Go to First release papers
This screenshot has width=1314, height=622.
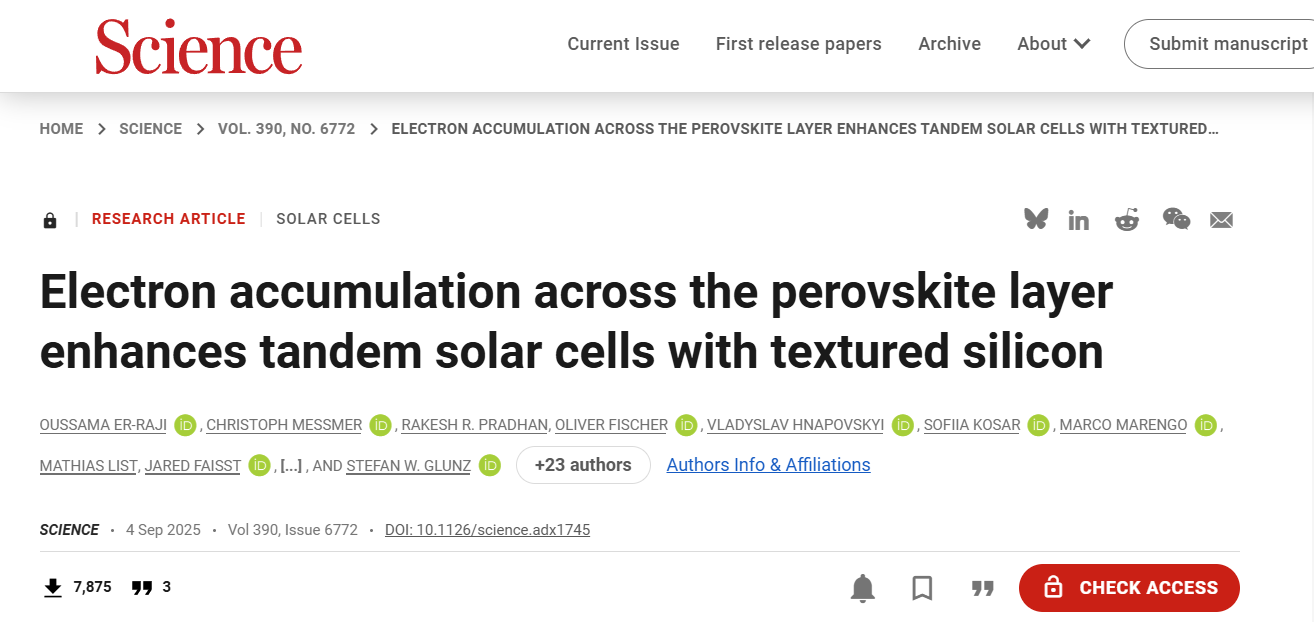click(798, 44)
